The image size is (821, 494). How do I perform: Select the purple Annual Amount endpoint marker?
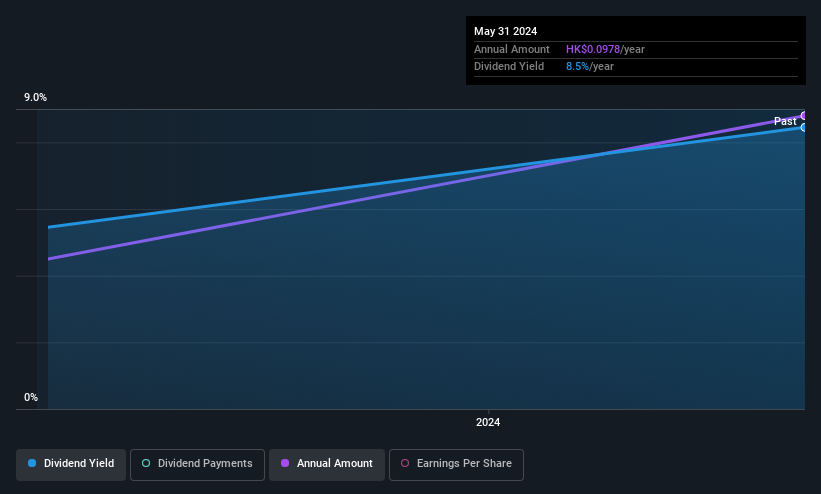click(x=804, y=116)
